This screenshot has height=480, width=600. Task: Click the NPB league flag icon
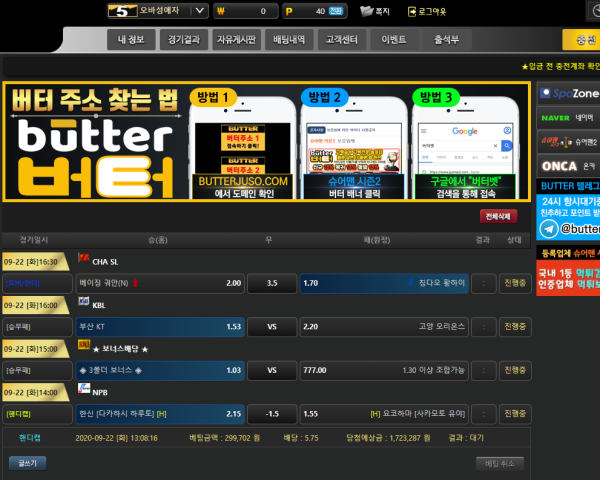[83, 390]
